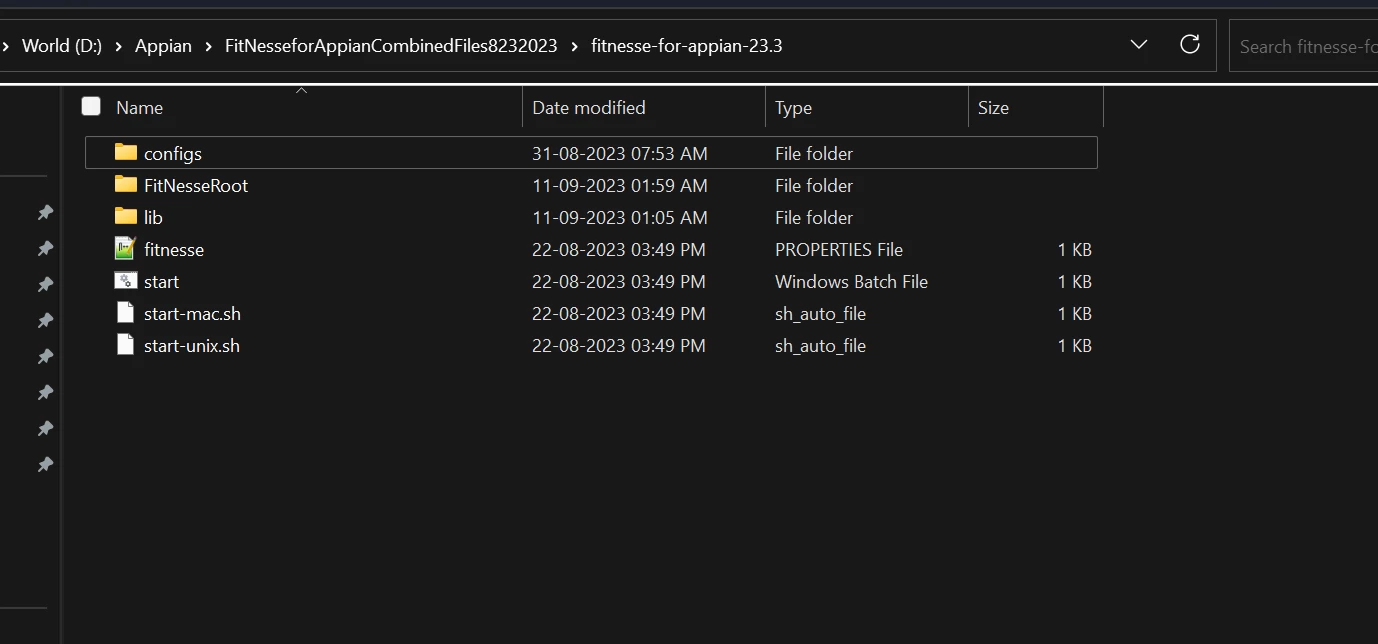Navigate to FitNesseforAppianCombinedFiles8232023 breadcrumb

(x=391, y=46)
